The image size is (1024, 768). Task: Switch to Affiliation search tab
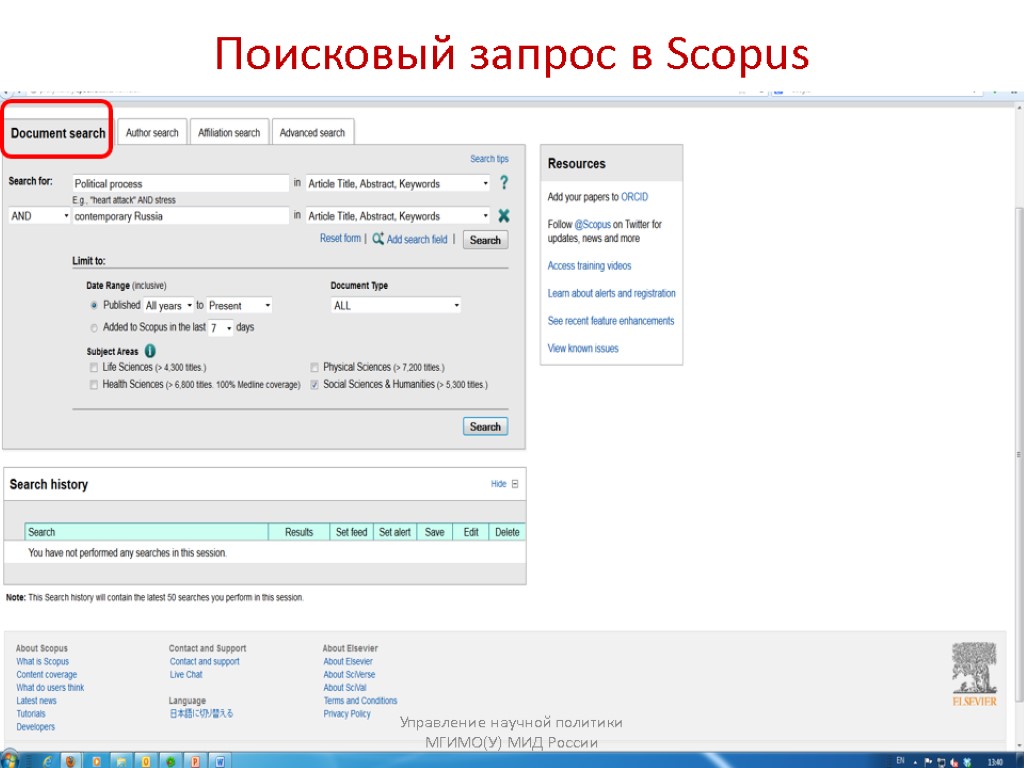(229, 133)
